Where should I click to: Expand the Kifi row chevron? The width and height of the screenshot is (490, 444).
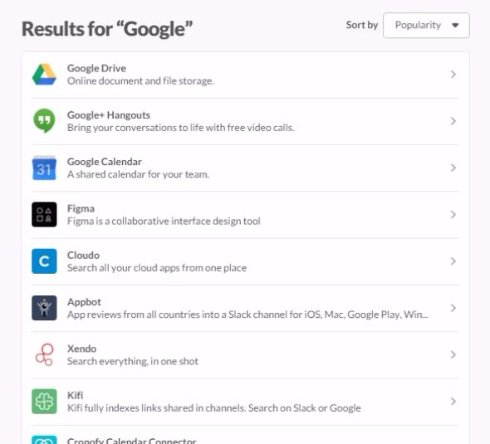[x=453, y=401]
